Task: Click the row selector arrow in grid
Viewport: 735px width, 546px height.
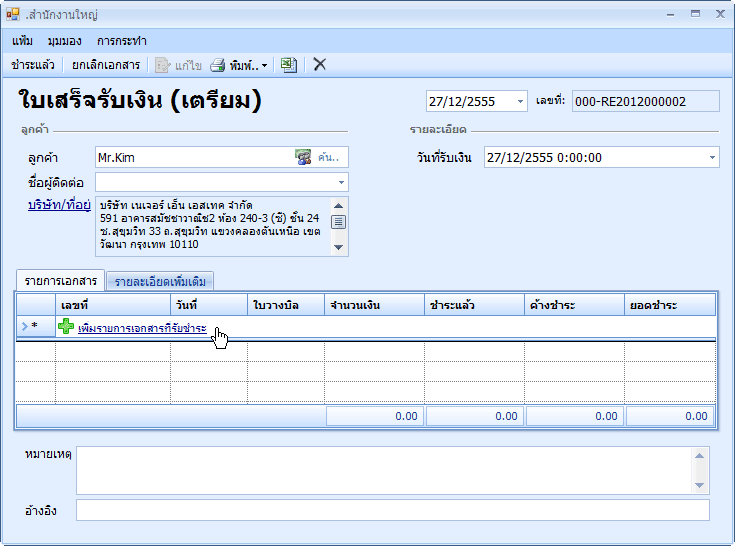Action: (25, 327)
